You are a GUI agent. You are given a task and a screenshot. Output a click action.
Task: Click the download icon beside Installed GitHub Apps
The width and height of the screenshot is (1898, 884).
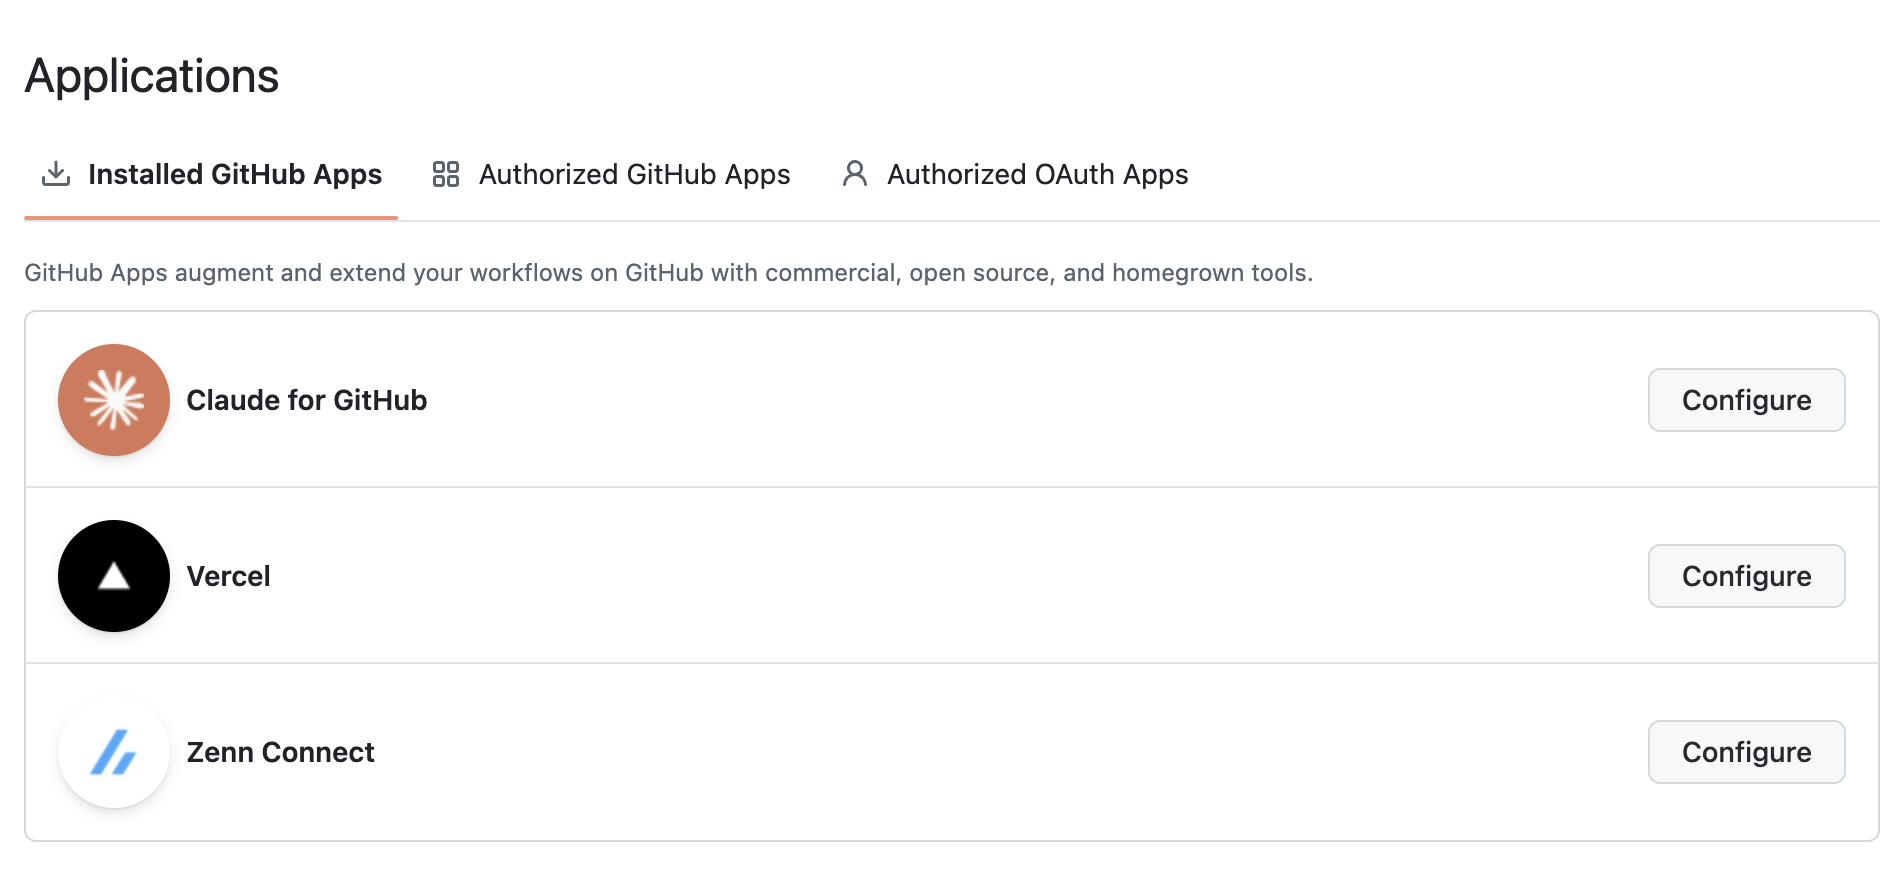(x=56, y=174)
